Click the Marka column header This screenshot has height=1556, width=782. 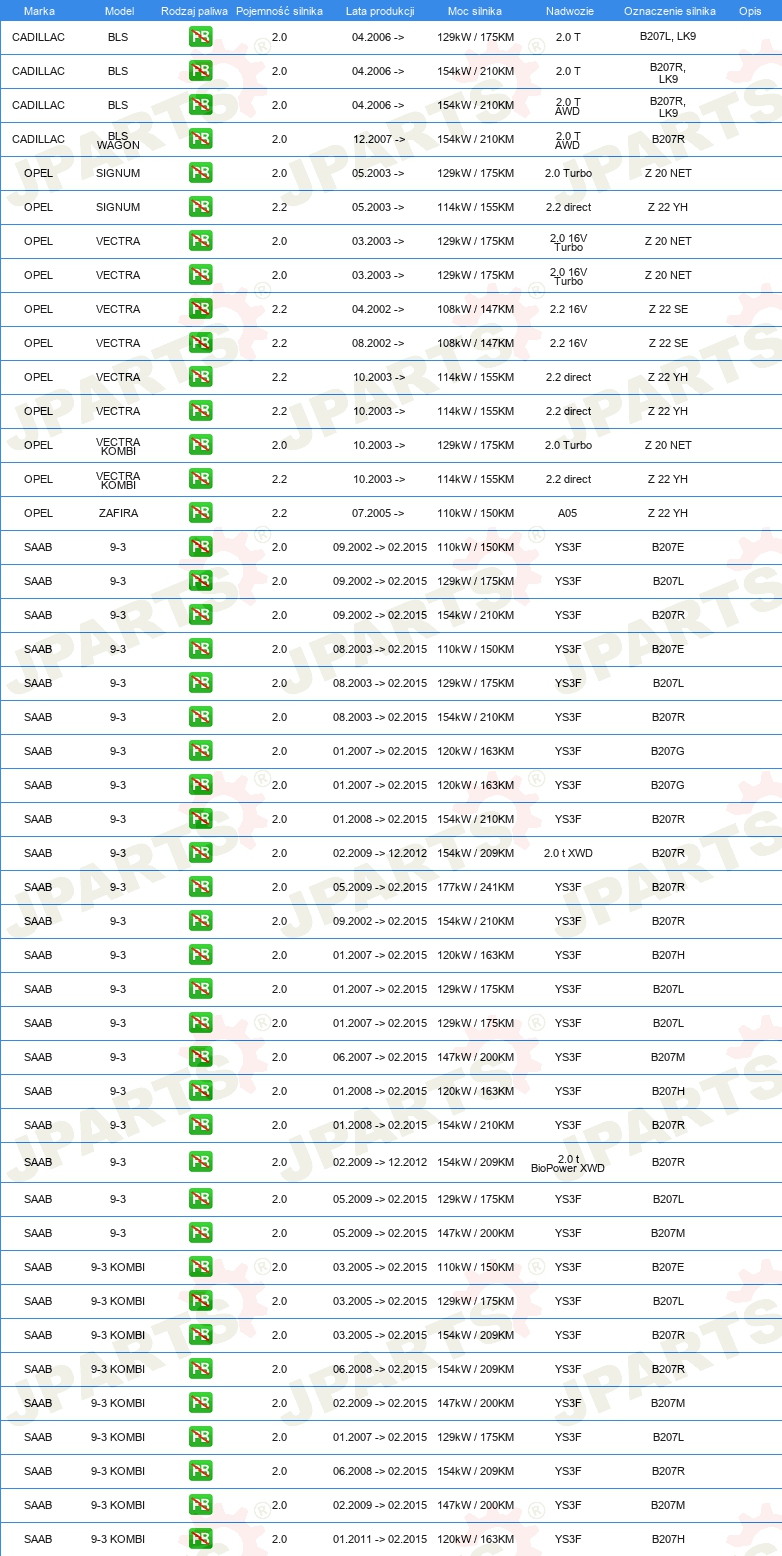tap(39, 10)
